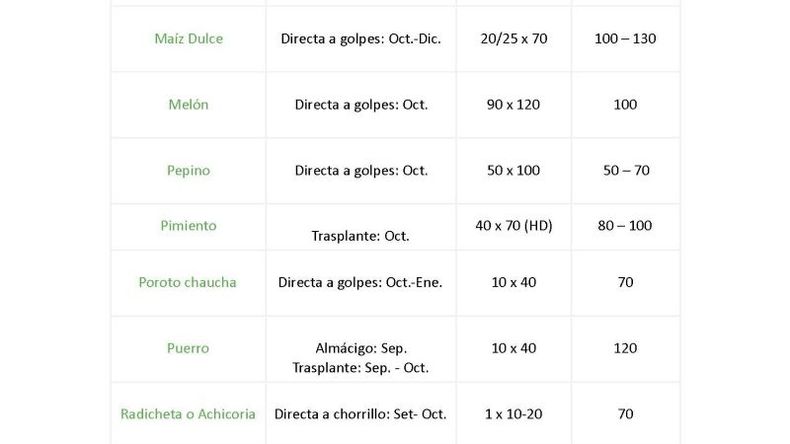Select the Melón crop name
The width and height of the screenshot is (790, 444).
pyautogui.click(x=188, y=104)
